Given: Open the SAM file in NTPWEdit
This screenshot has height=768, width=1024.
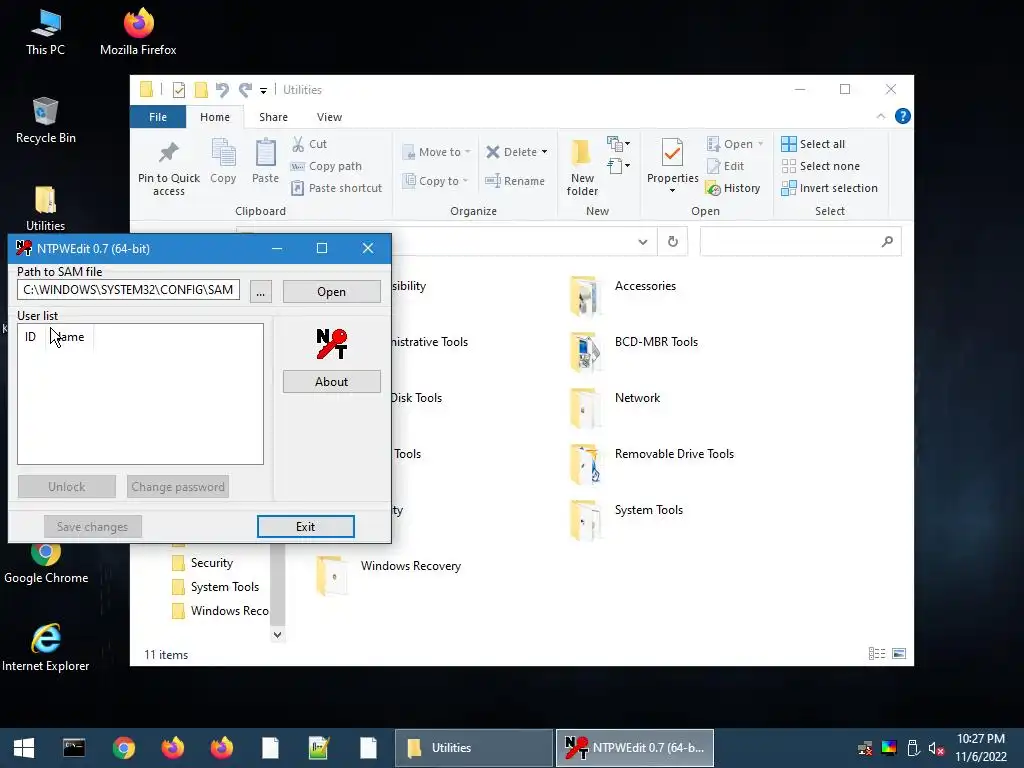Looking at the screenshot, I should pyautogui.click(x=331, y=291).
